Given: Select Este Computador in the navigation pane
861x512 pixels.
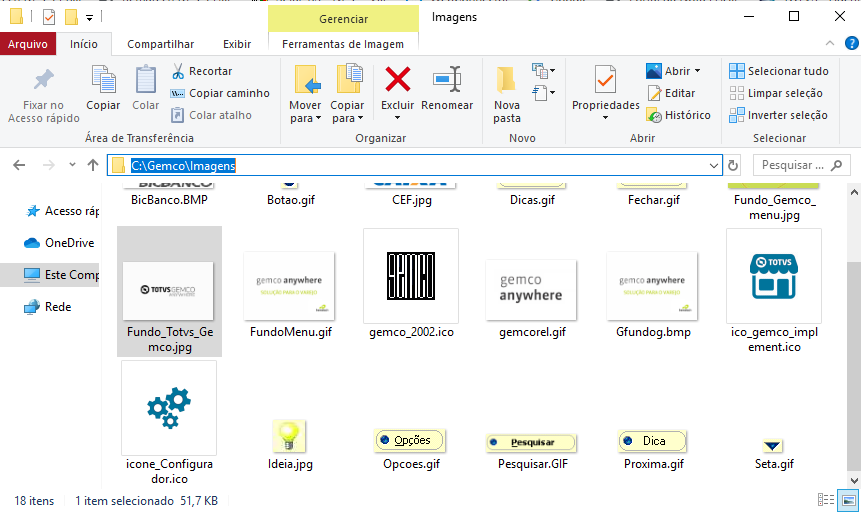Looking at the screenshot, I should pyautogui.click(x=61, y=275).
